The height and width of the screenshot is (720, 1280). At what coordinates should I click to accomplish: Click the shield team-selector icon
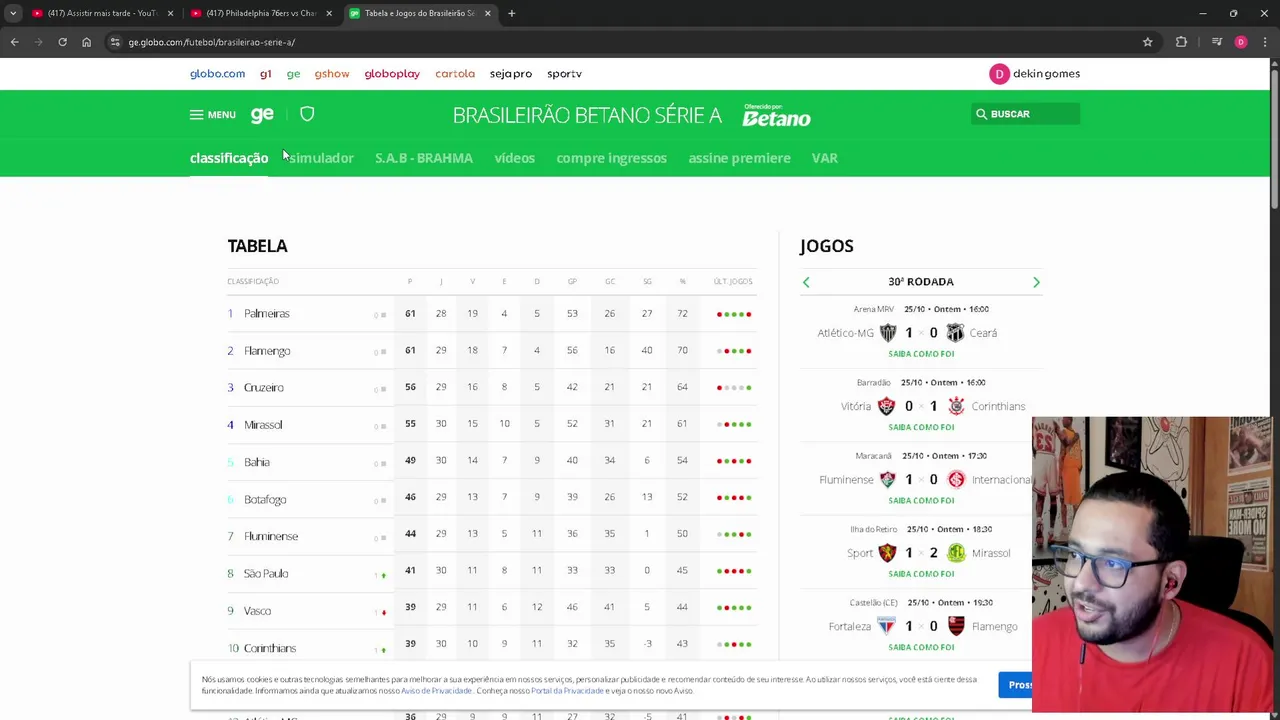pos(307,114)
